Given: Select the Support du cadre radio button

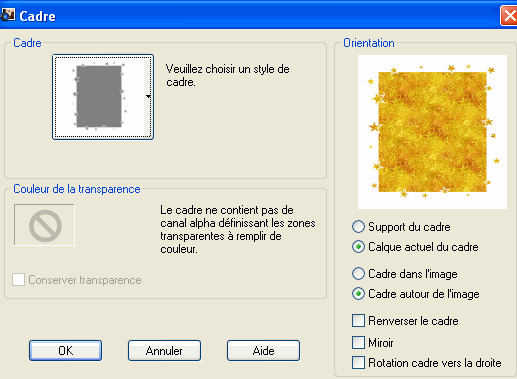Looking at the screenshot, I should [358, 227].
